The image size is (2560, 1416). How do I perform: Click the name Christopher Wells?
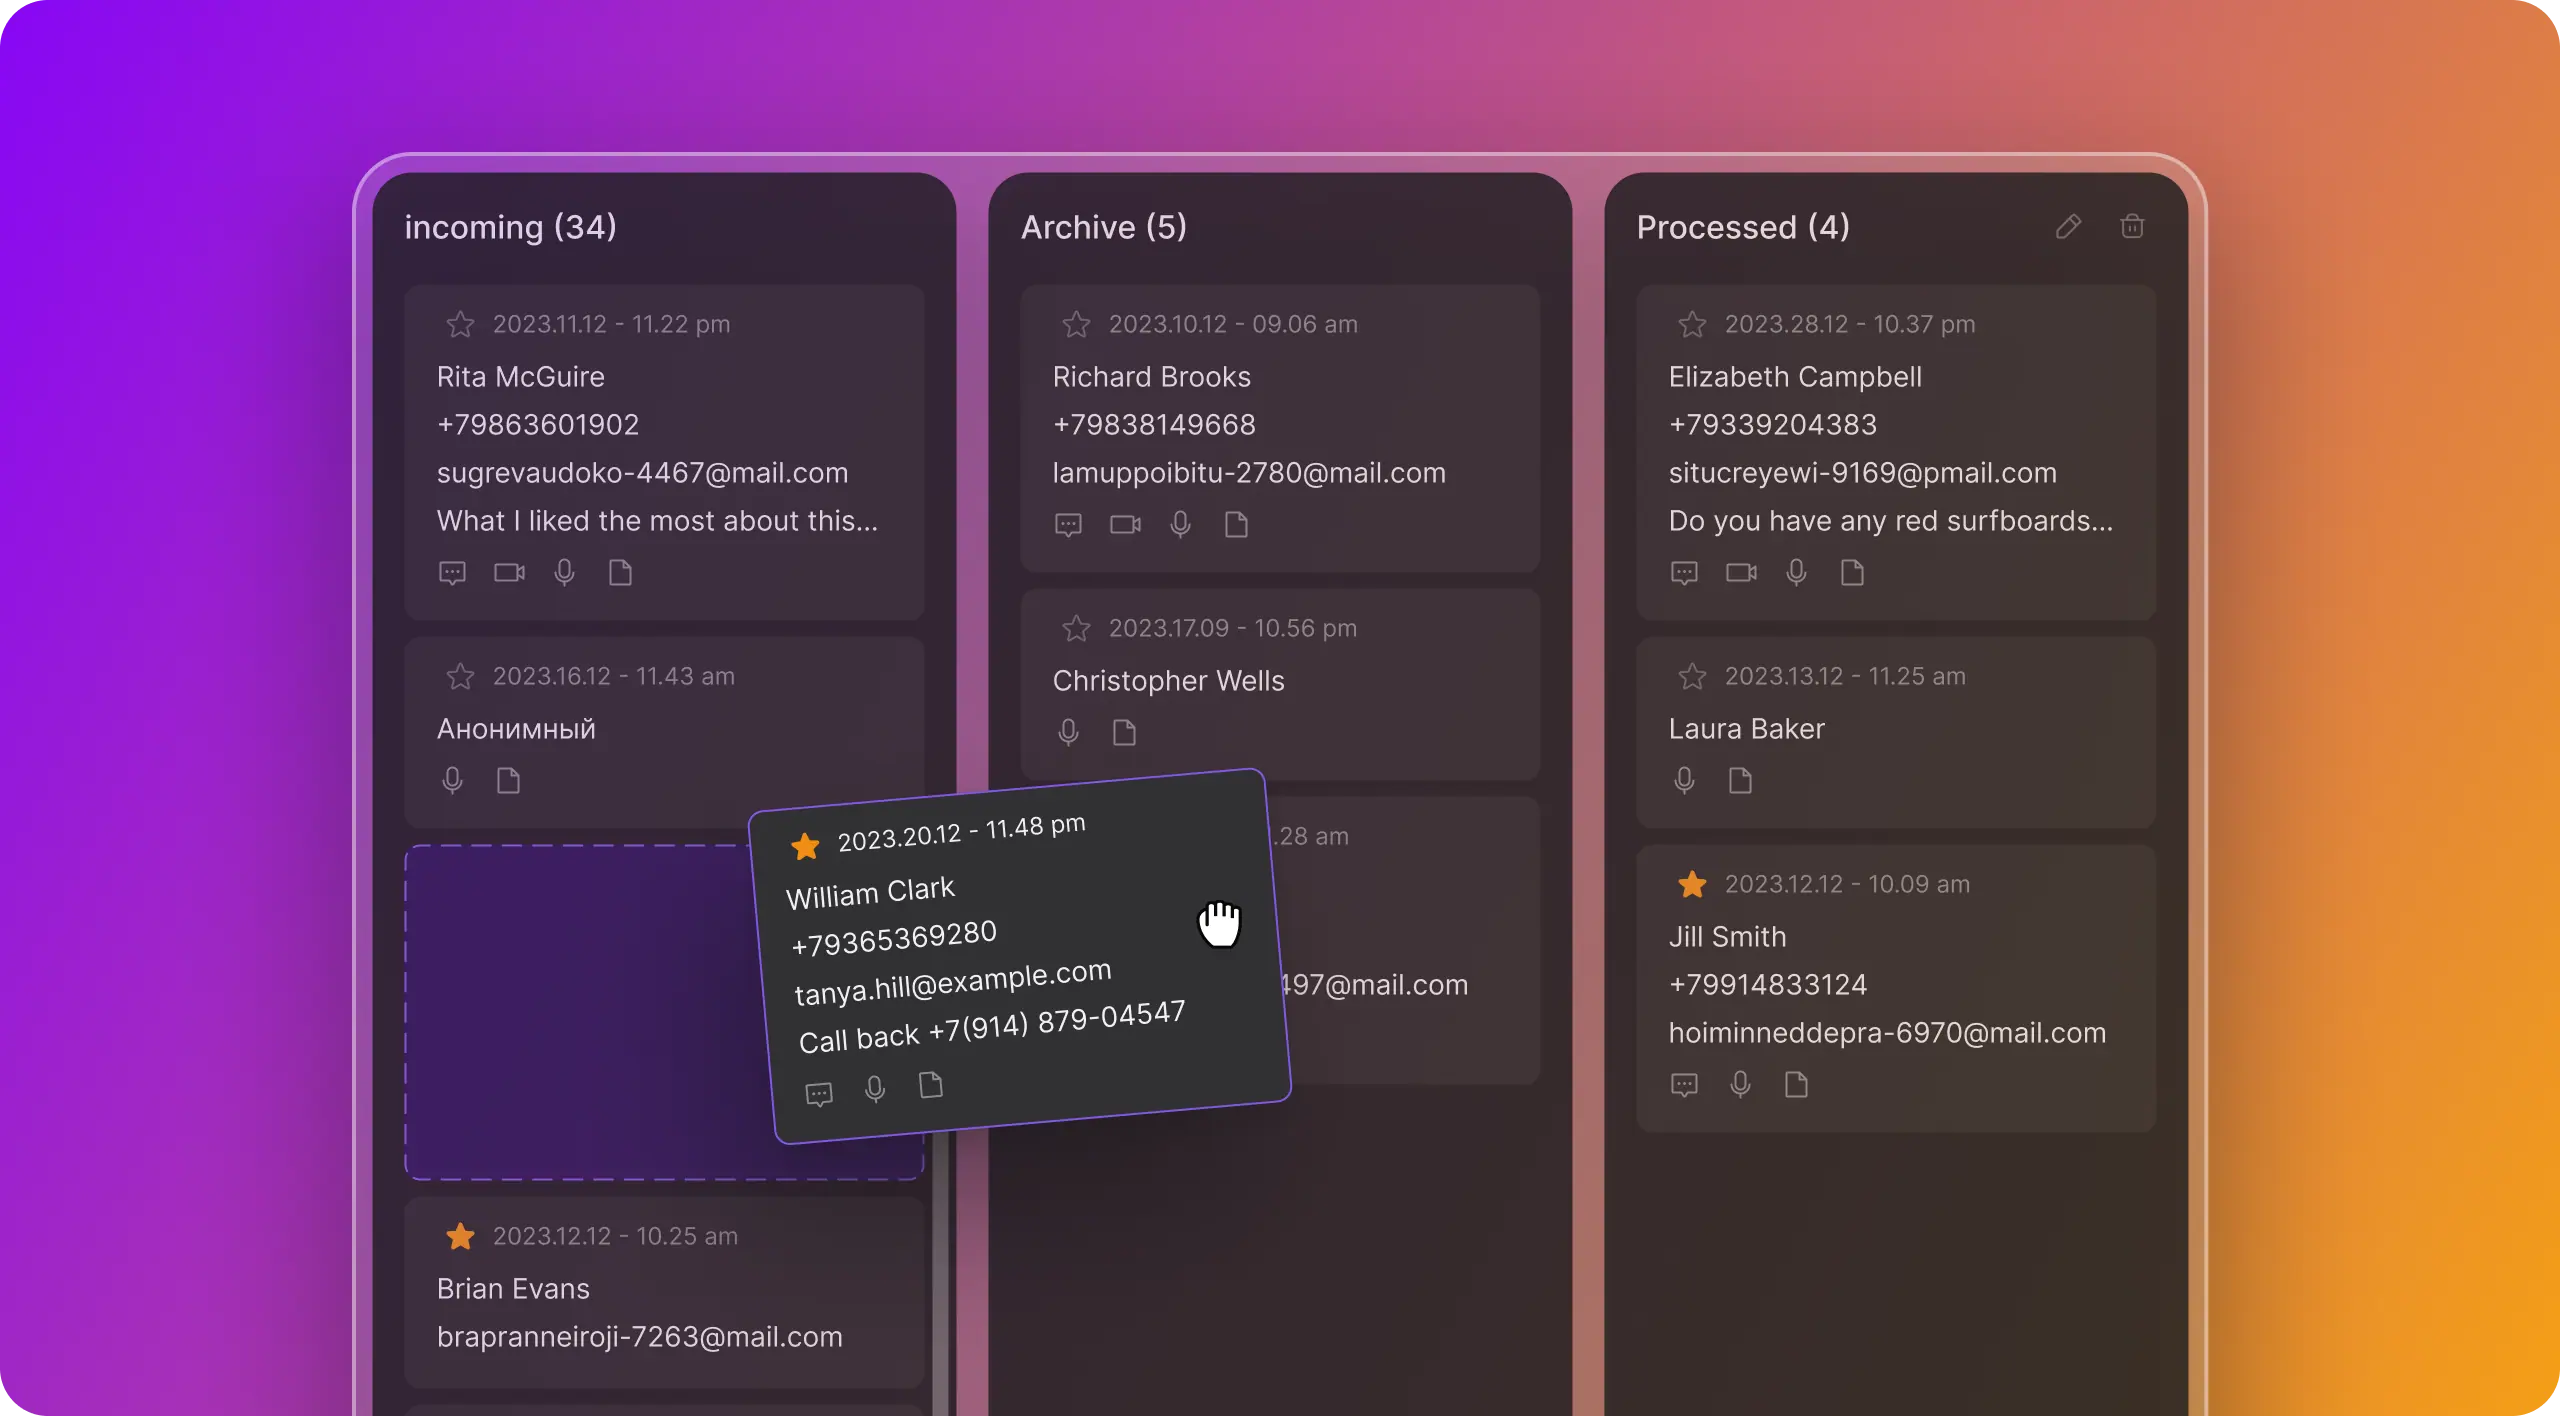pyautogui.click(x=1168, y=680)
